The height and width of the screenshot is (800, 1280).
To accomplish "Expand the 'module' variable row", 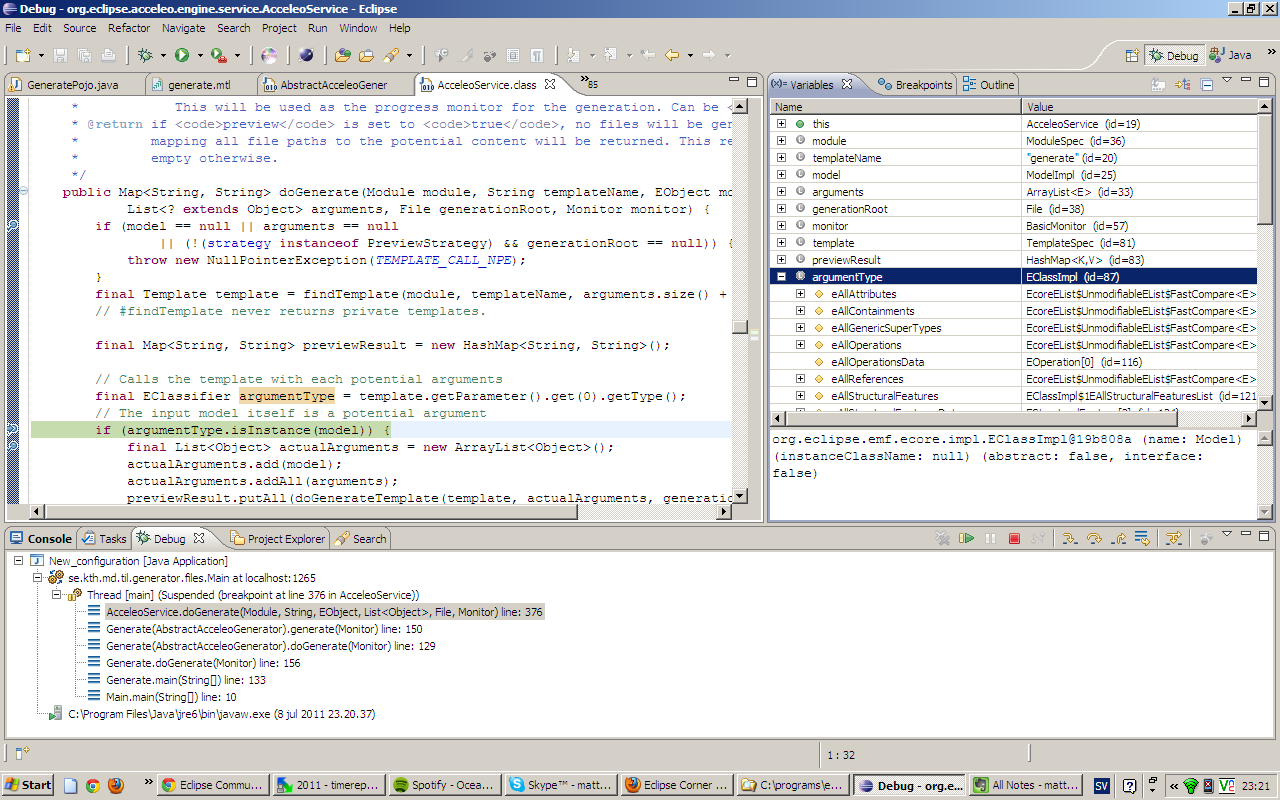I will (782, 141).
